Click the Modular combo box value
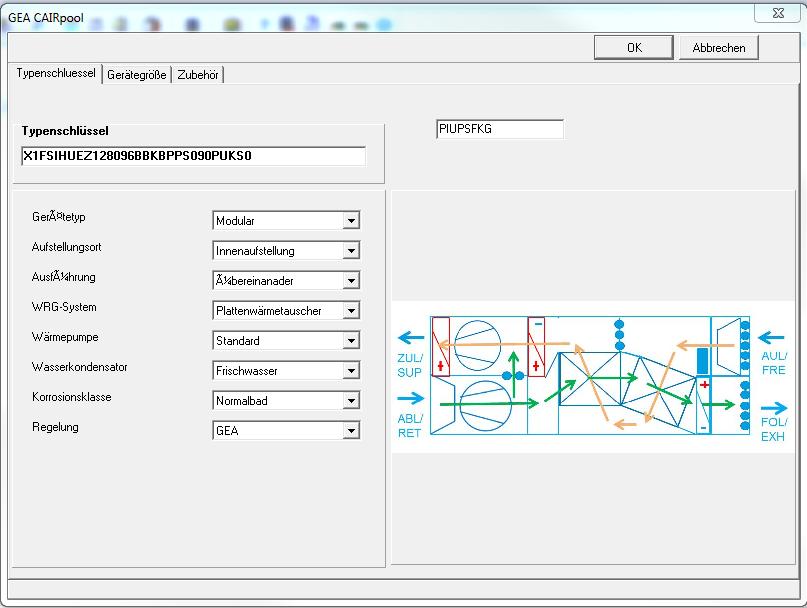Viewport: 807px width, 608px height. 278,221
